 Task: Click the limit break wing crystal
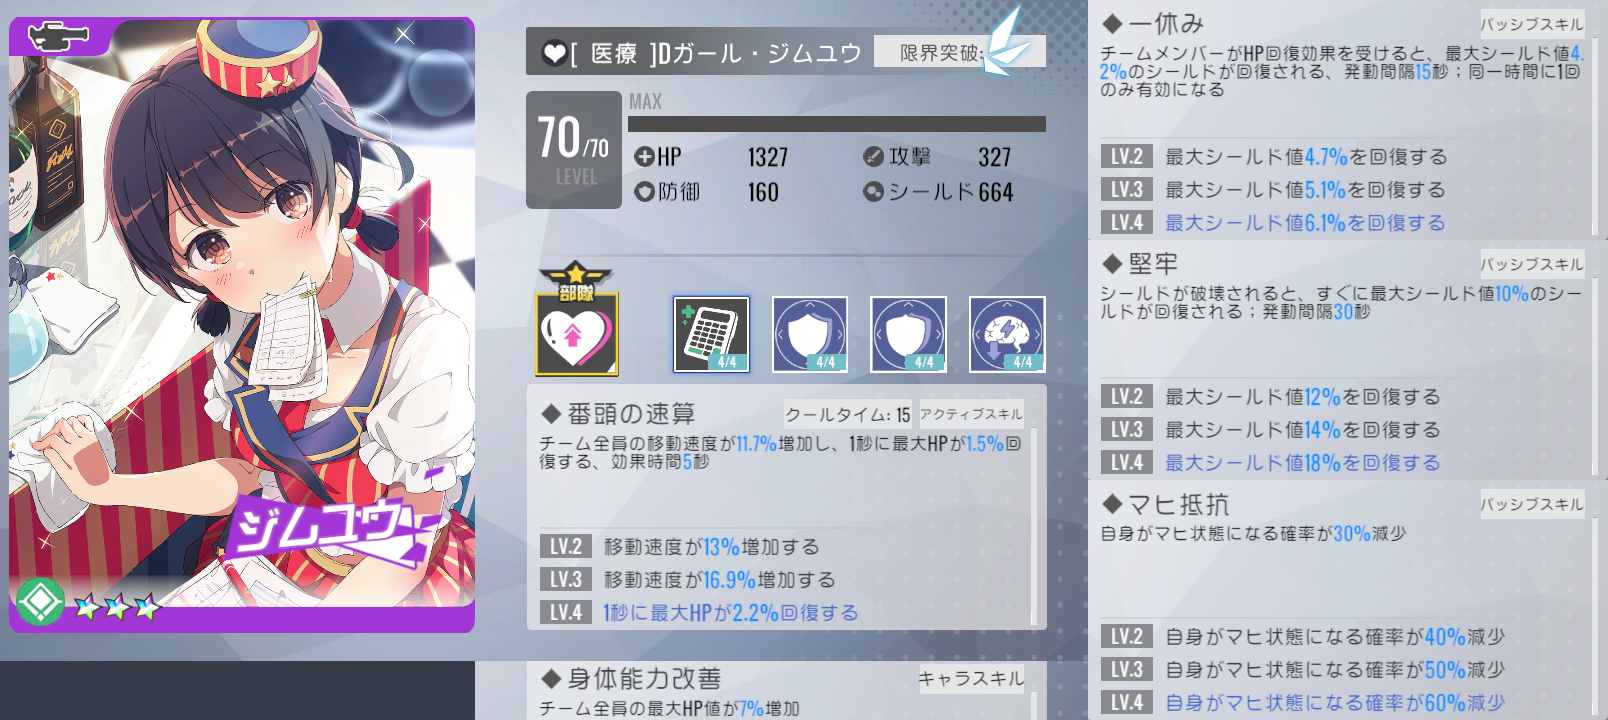(1005, 42)
